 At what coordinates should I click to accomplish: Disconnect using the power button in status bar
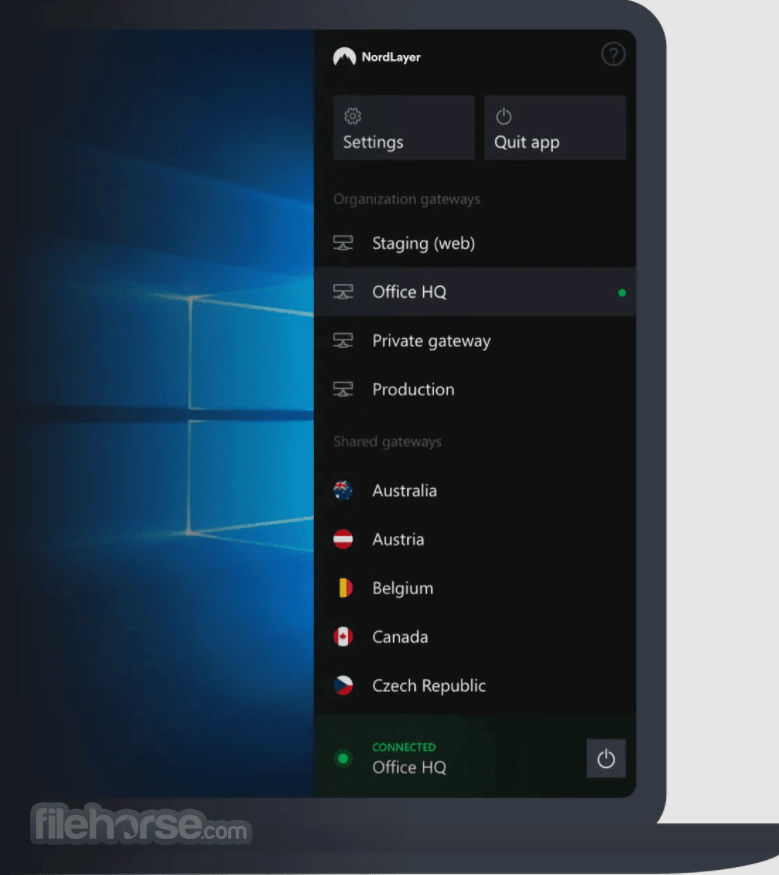pos(606,758)
